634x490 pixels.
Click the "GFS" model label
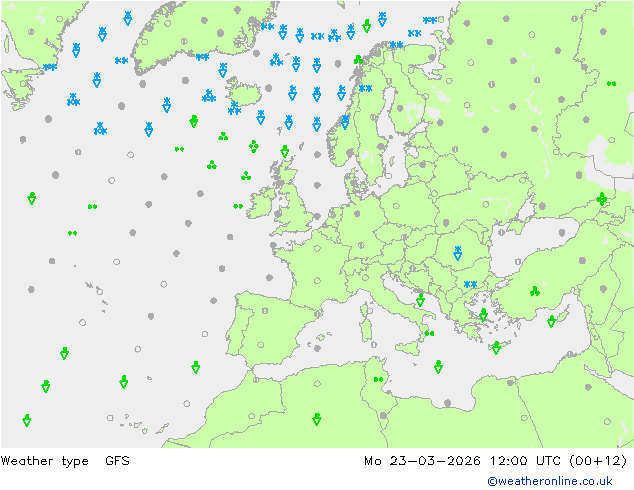117,461
